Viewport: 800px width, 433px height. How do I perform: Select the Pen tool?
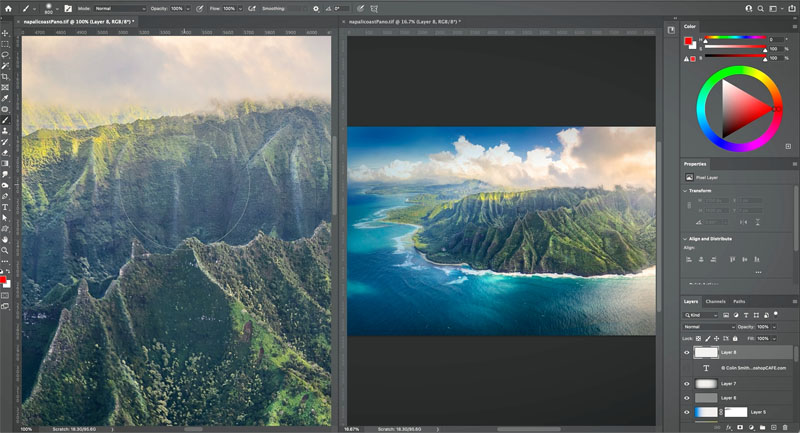[x=5, y=196]
